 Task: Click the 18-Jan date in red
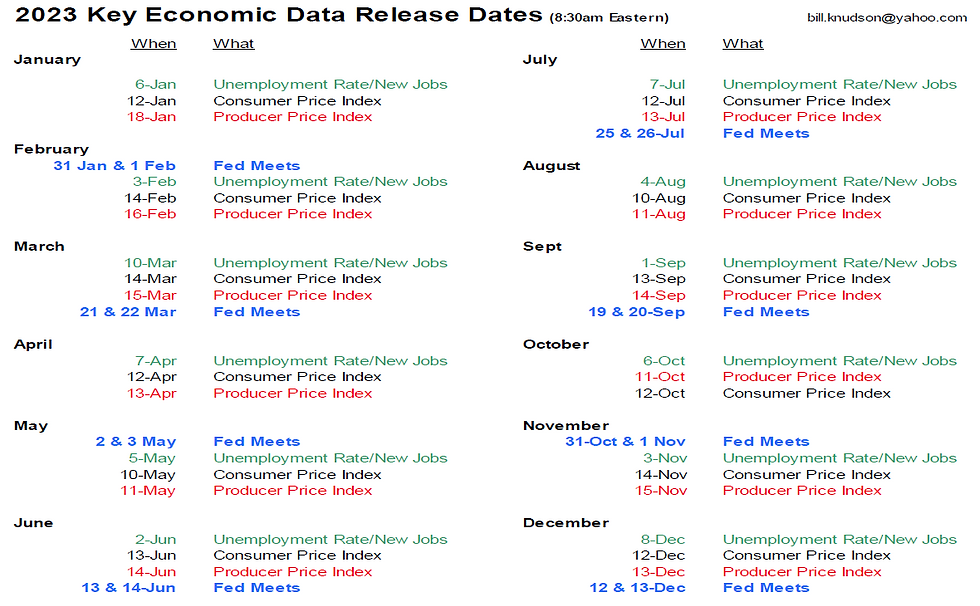pyautogui.click(x=151, y=117)
